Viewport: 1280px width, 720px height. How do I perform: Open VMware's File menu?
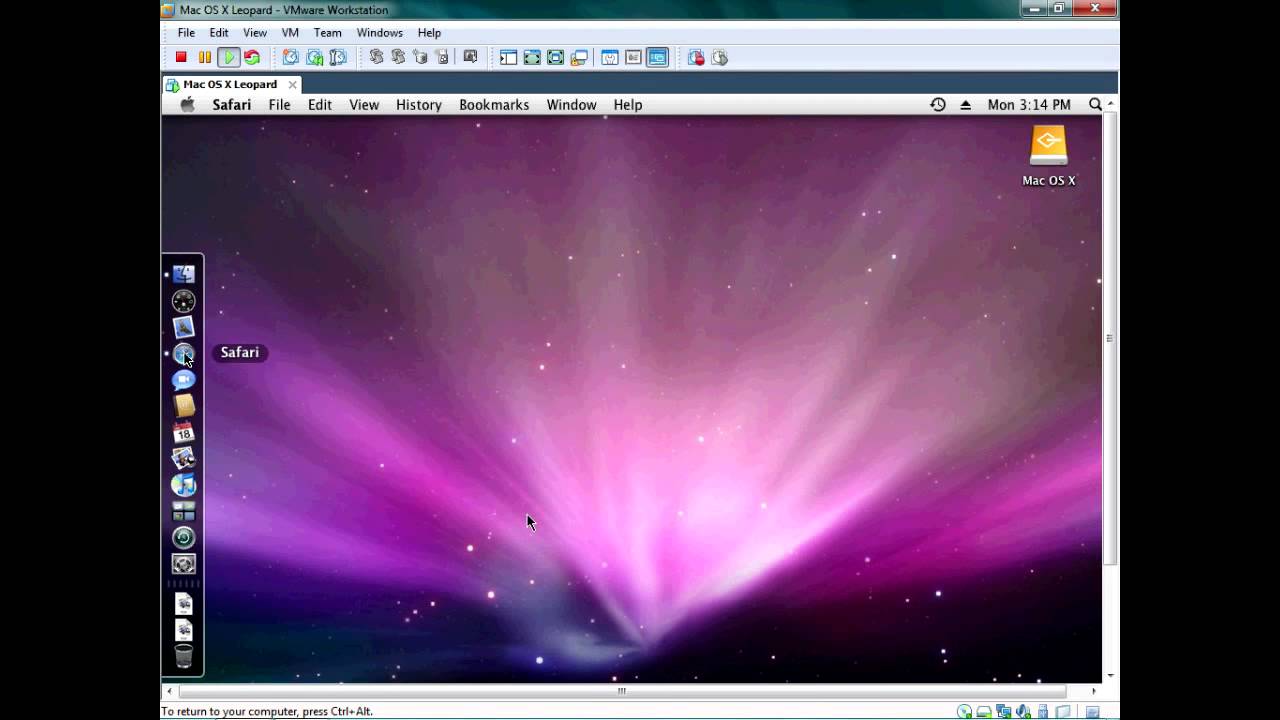187,33
